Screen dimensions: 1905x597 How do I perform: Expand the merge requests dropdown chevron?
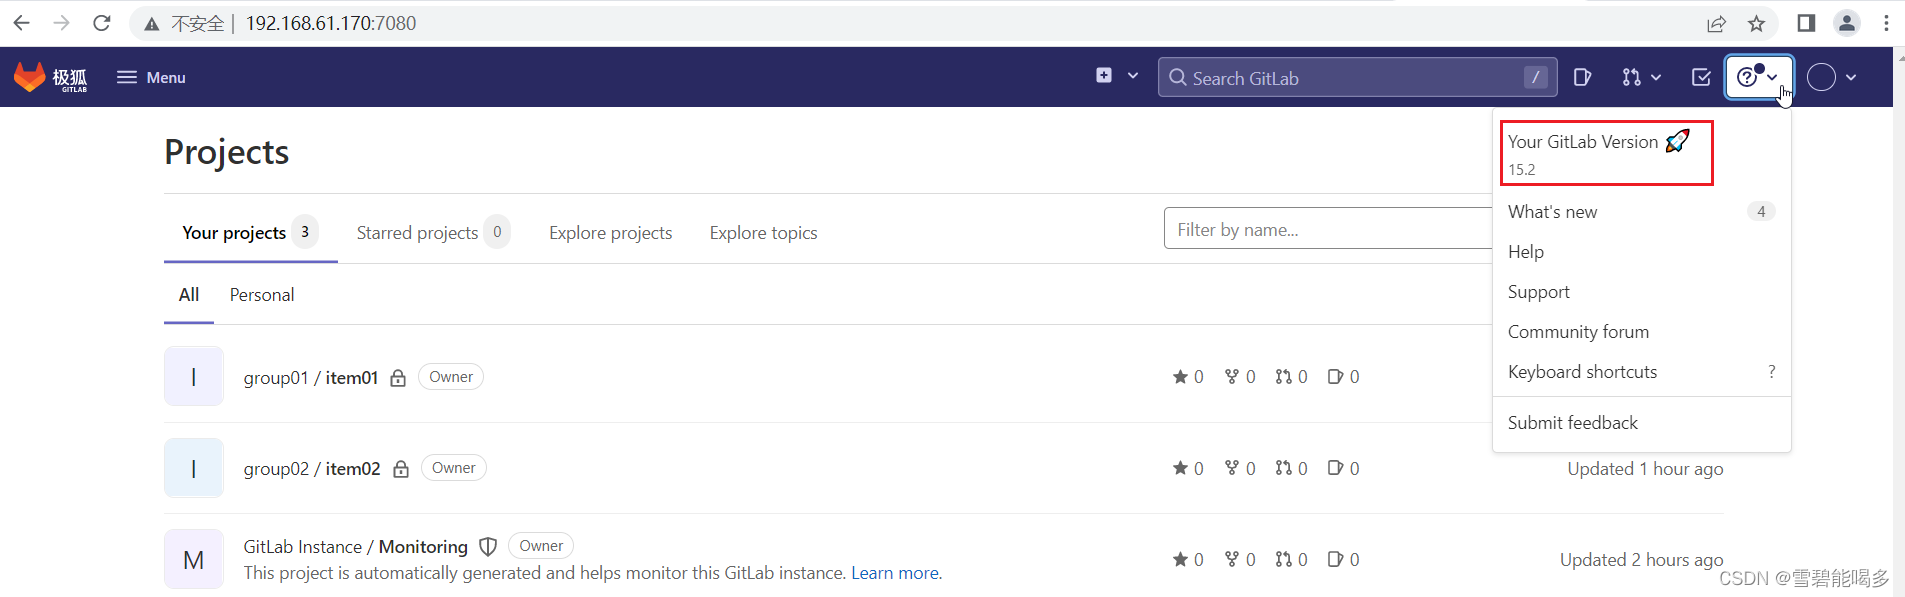coord(1656,77)
